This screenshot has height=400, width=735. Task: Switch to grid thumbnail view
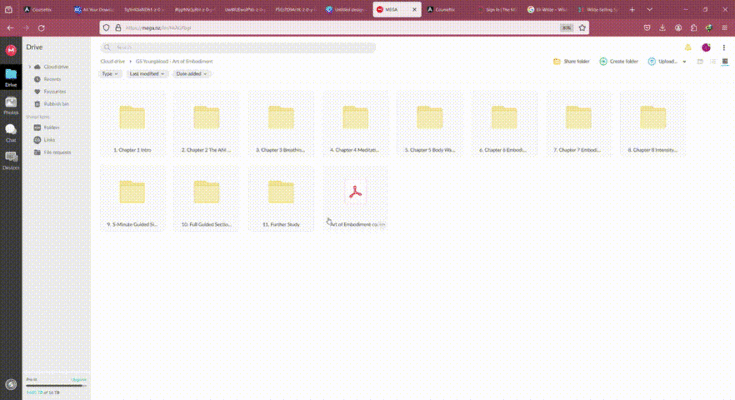click(724, 62)
